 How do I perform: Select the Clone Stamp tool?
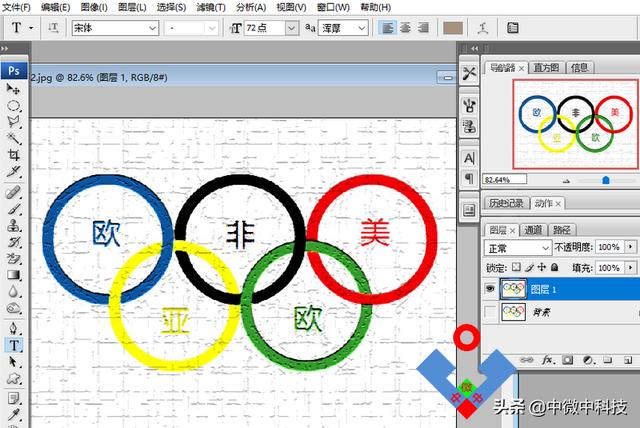[x=13, y=225]
